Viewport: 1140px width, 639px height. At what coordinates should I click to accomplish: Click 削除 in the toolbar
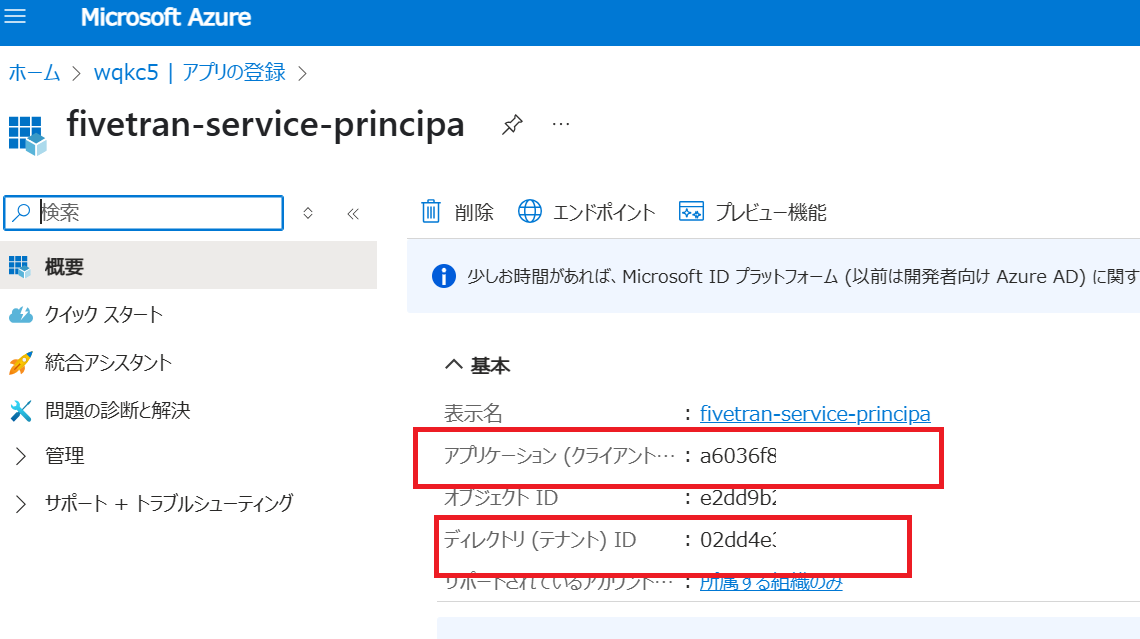[474, 212]
